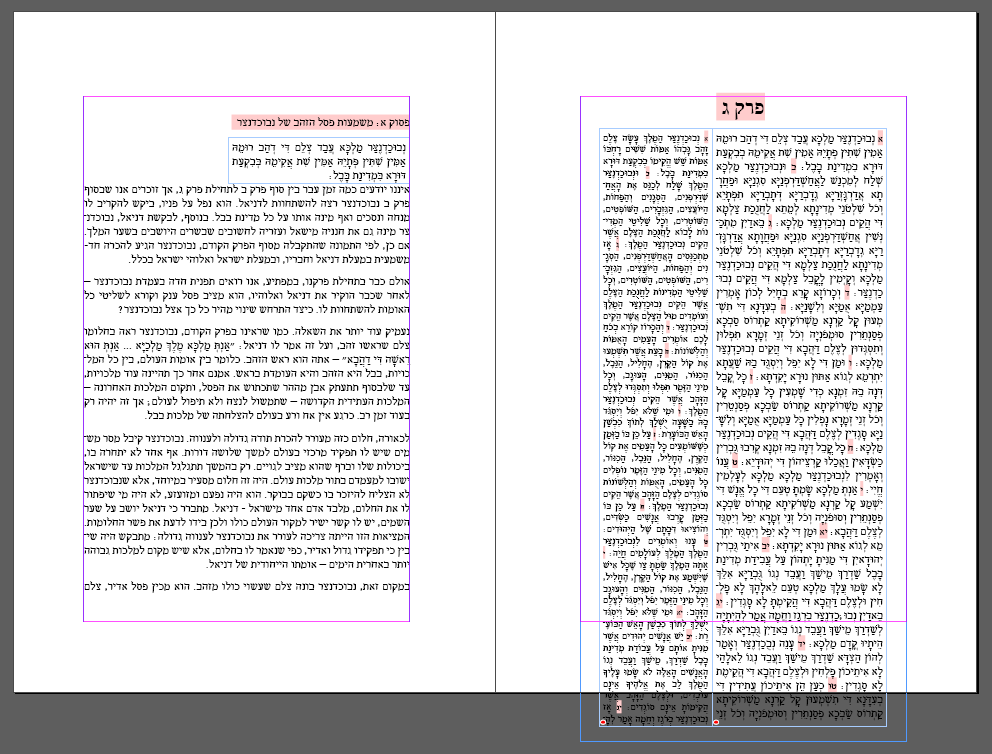This screenshot has width=992, height=754.
Task: Click last line "במקום זאת, נבוכדנצר בונה צלם"
Action: pyautogui.click(x=247, y=586)
